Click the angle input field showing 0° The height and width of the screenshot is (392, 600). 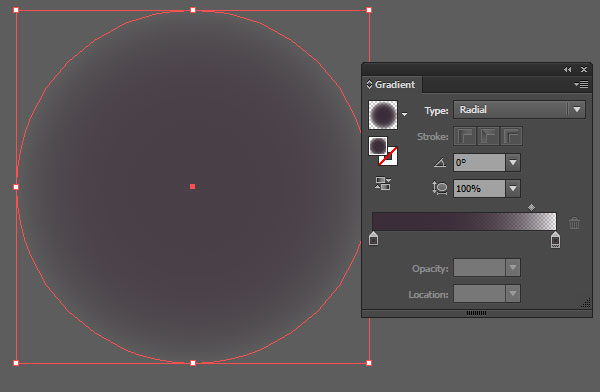pos(479,163)
